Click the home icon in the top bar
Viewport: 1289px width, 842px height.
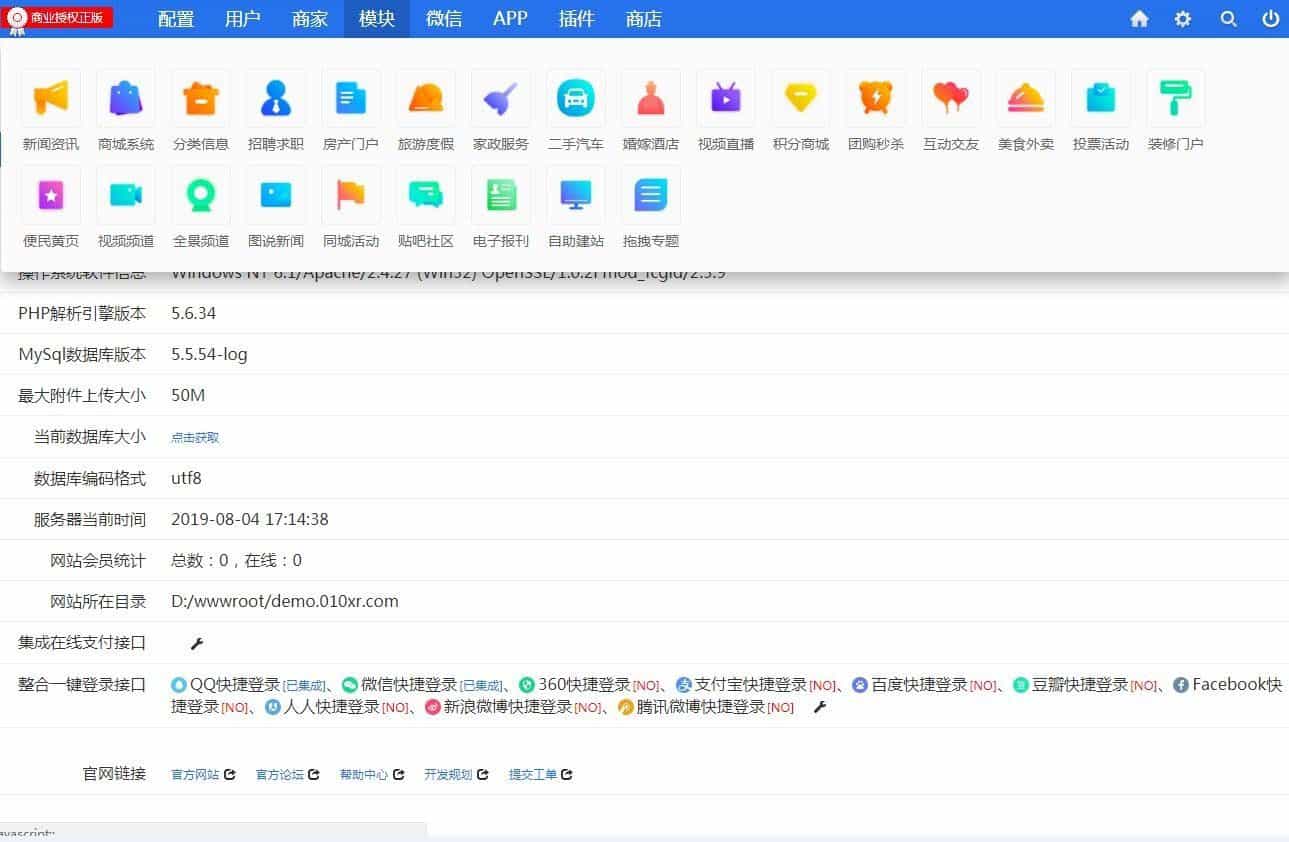(x=1138, y=18)
